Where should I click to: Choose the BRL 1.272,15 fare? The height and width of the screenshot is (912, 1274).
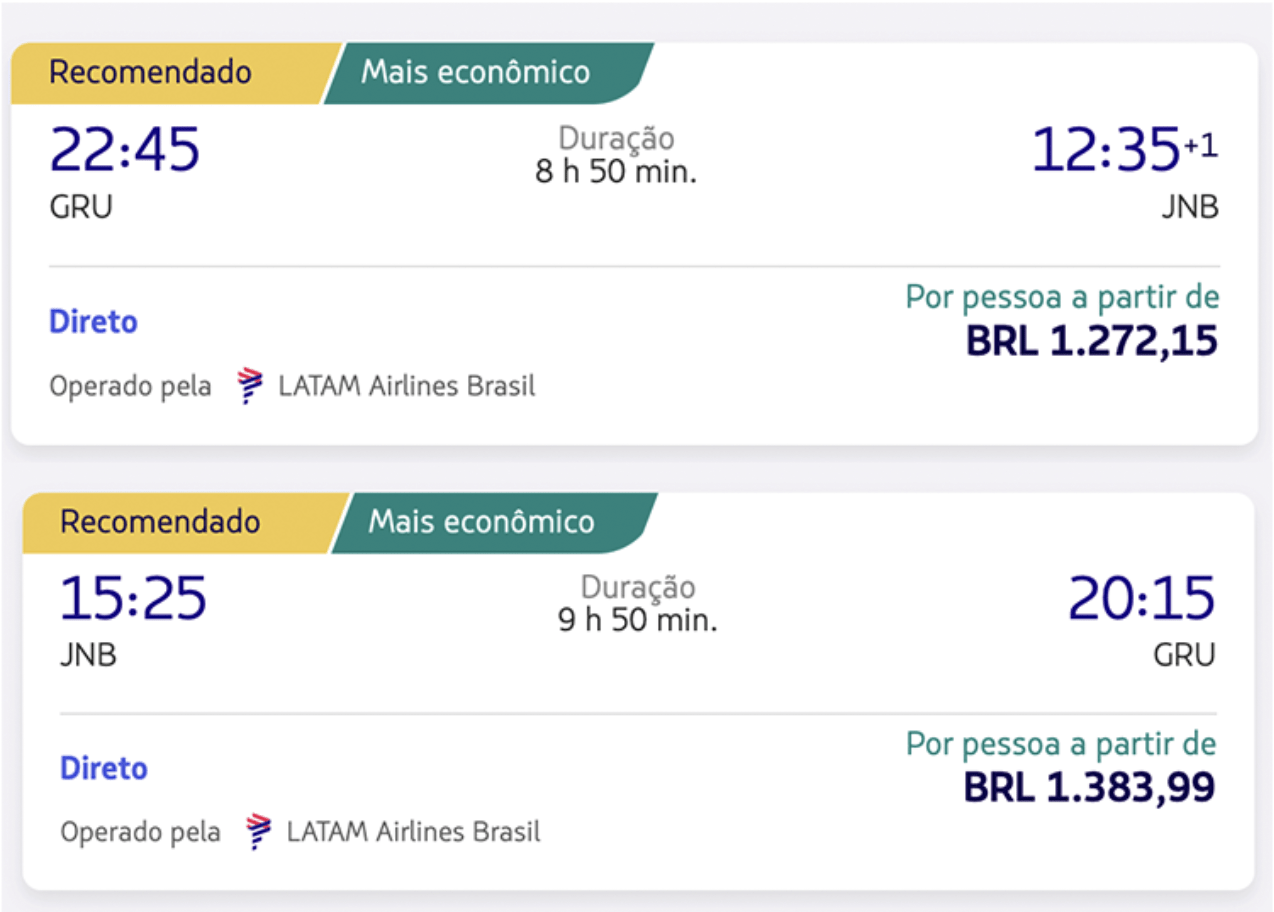coord(1091,342)
